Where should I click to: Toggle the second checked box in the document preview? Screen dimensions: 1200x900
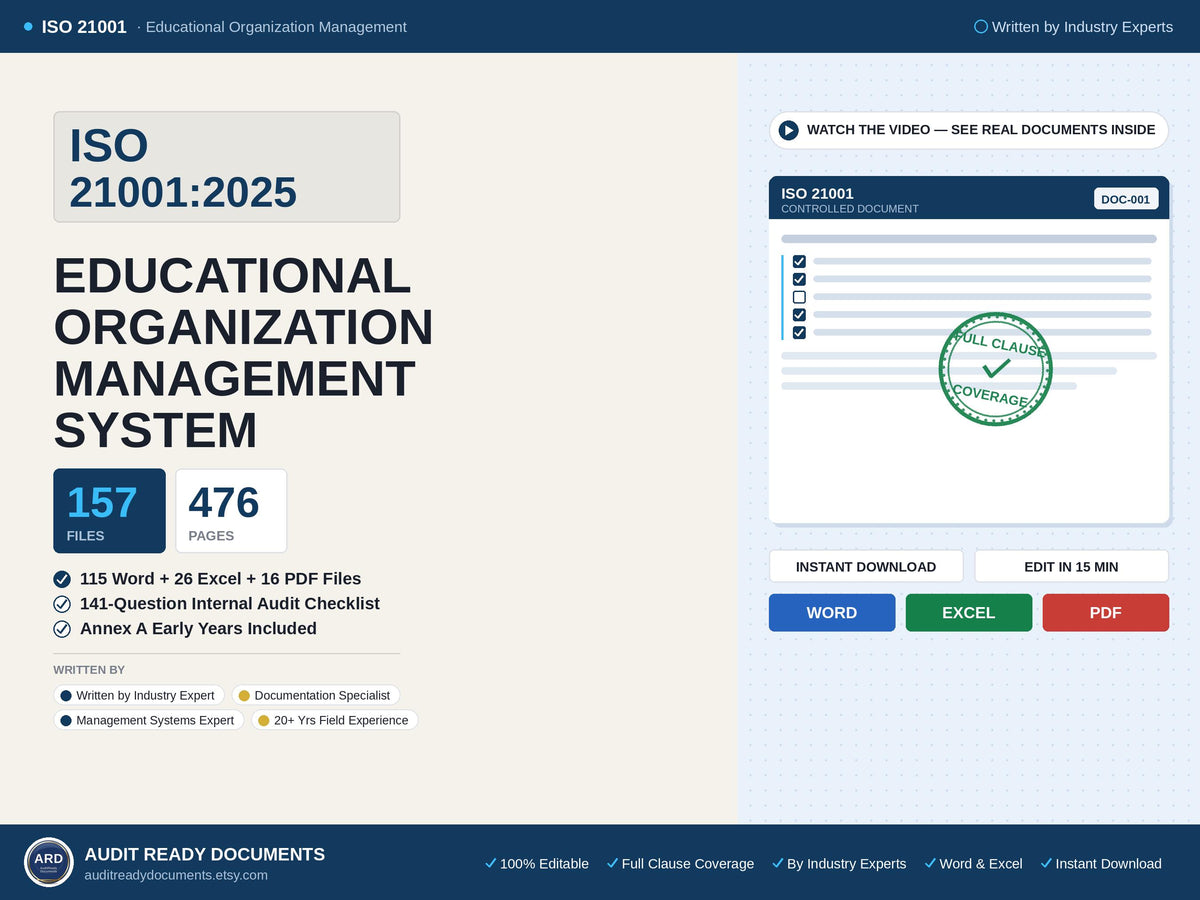[x=799, y=279]
